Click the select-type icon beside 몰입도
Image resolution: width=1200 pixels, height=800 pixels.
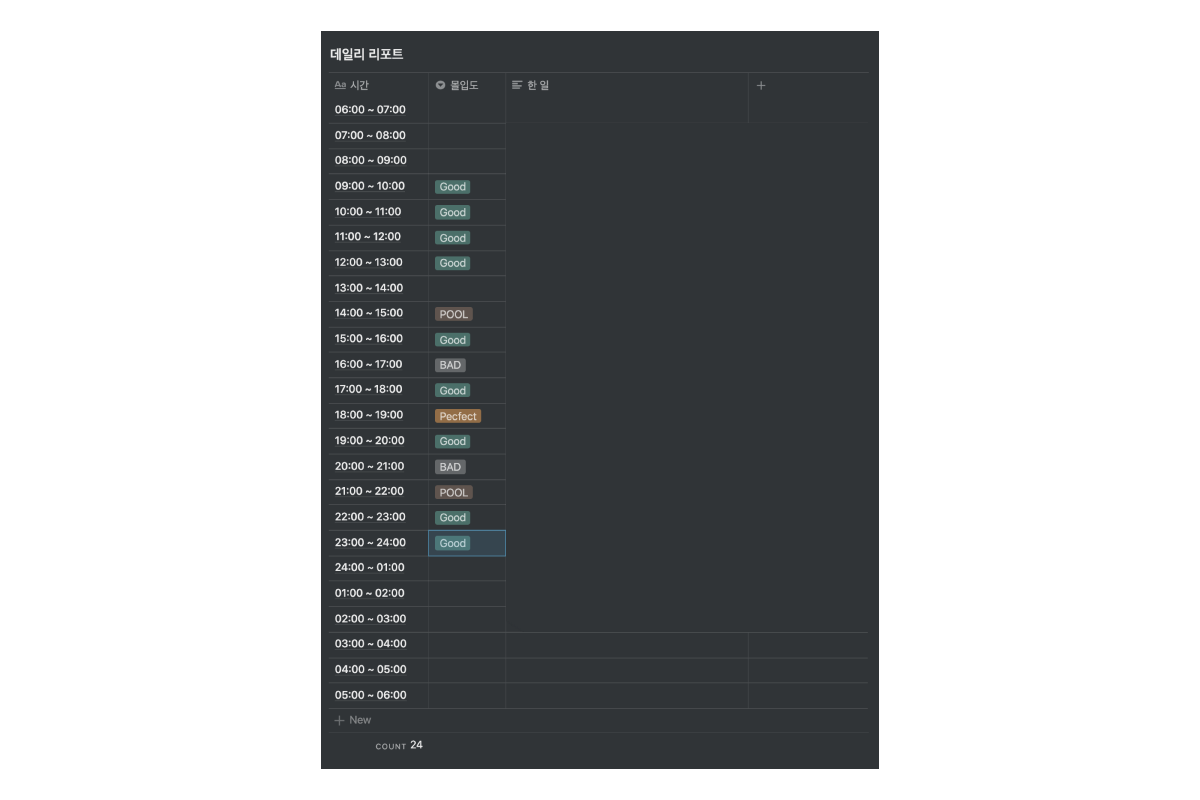(x=440, y=86)
